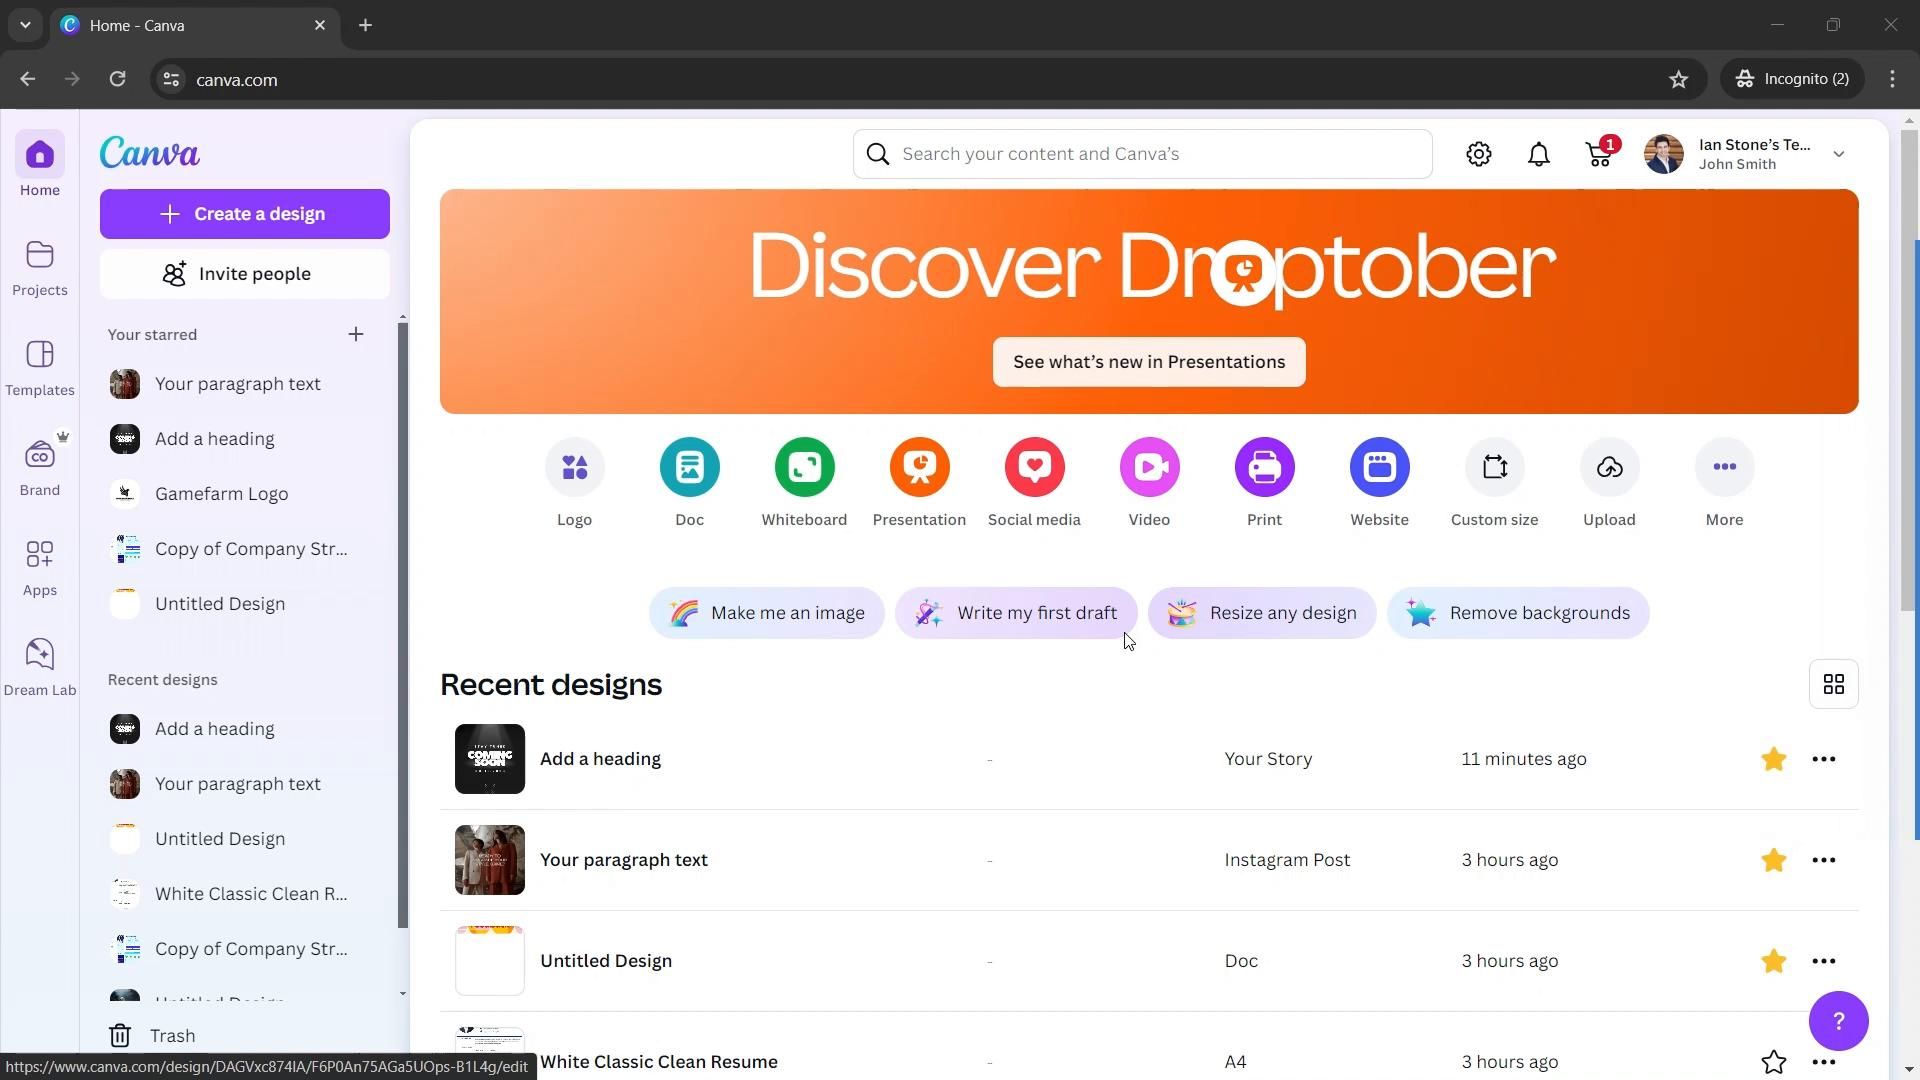Viewport: 1920px width, 1080px height.
Task: Open the shopping cart icon
Action: click(x=1598, y=154)
